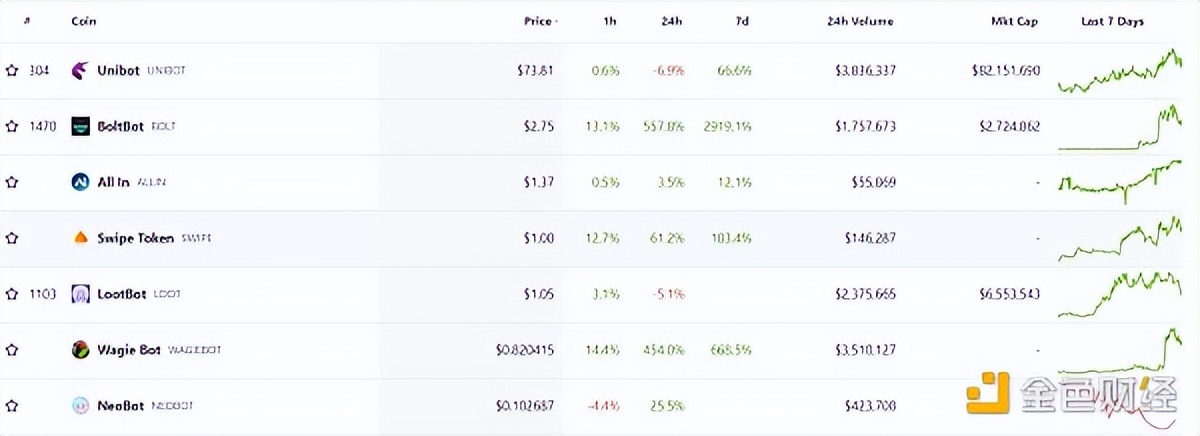Screen dimensions: 1200x436
Task: Click the BoltBot coin logo icon
Action: [x=81, y=126]
